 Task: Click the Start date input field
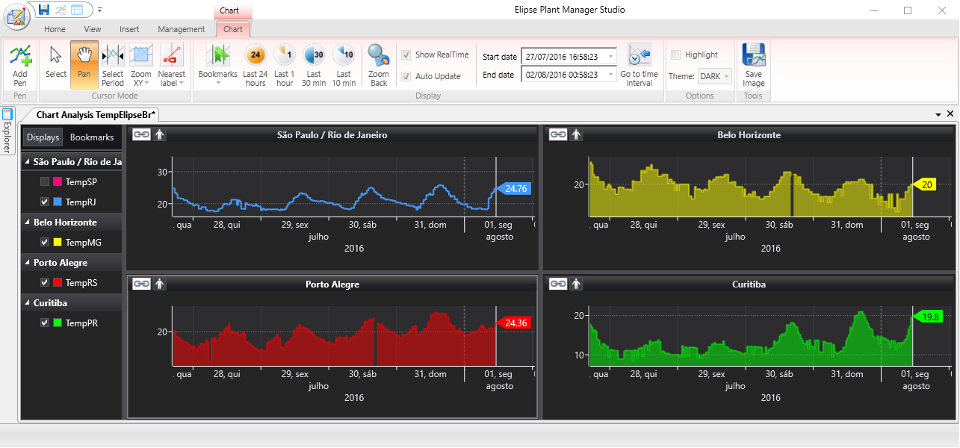[569, 56]
